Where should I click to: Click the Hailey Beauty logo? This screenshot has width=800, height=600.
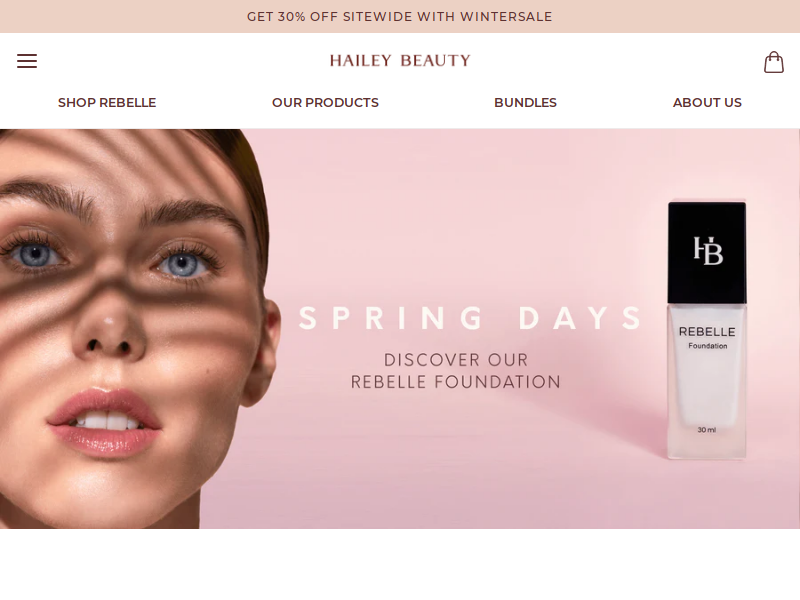point(400,61)
